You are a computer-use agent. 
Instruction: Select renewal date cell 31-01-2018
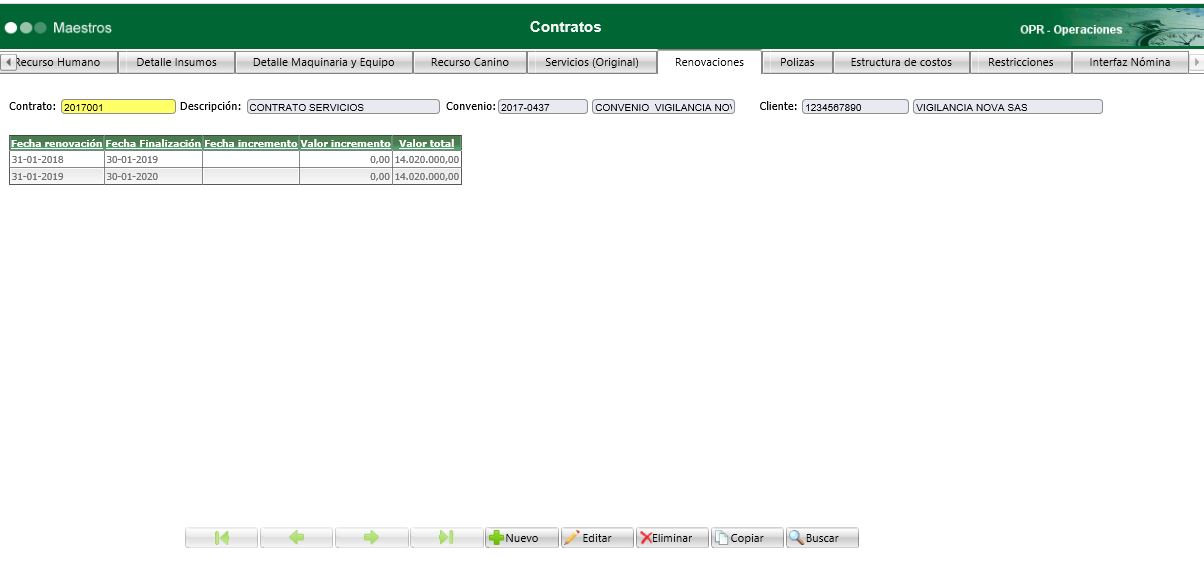pos(57,160)
